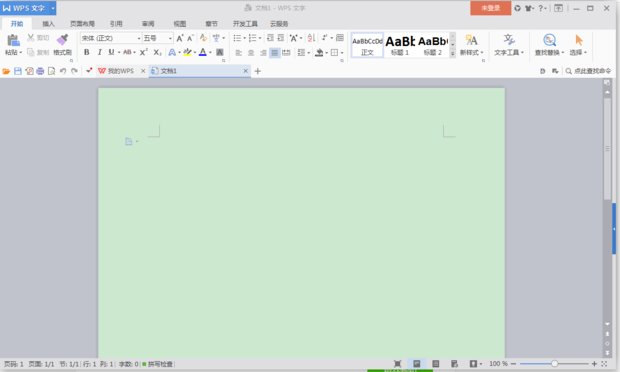Apply subscript X₂ formatting
620x372 pixels.
point(157,52)
